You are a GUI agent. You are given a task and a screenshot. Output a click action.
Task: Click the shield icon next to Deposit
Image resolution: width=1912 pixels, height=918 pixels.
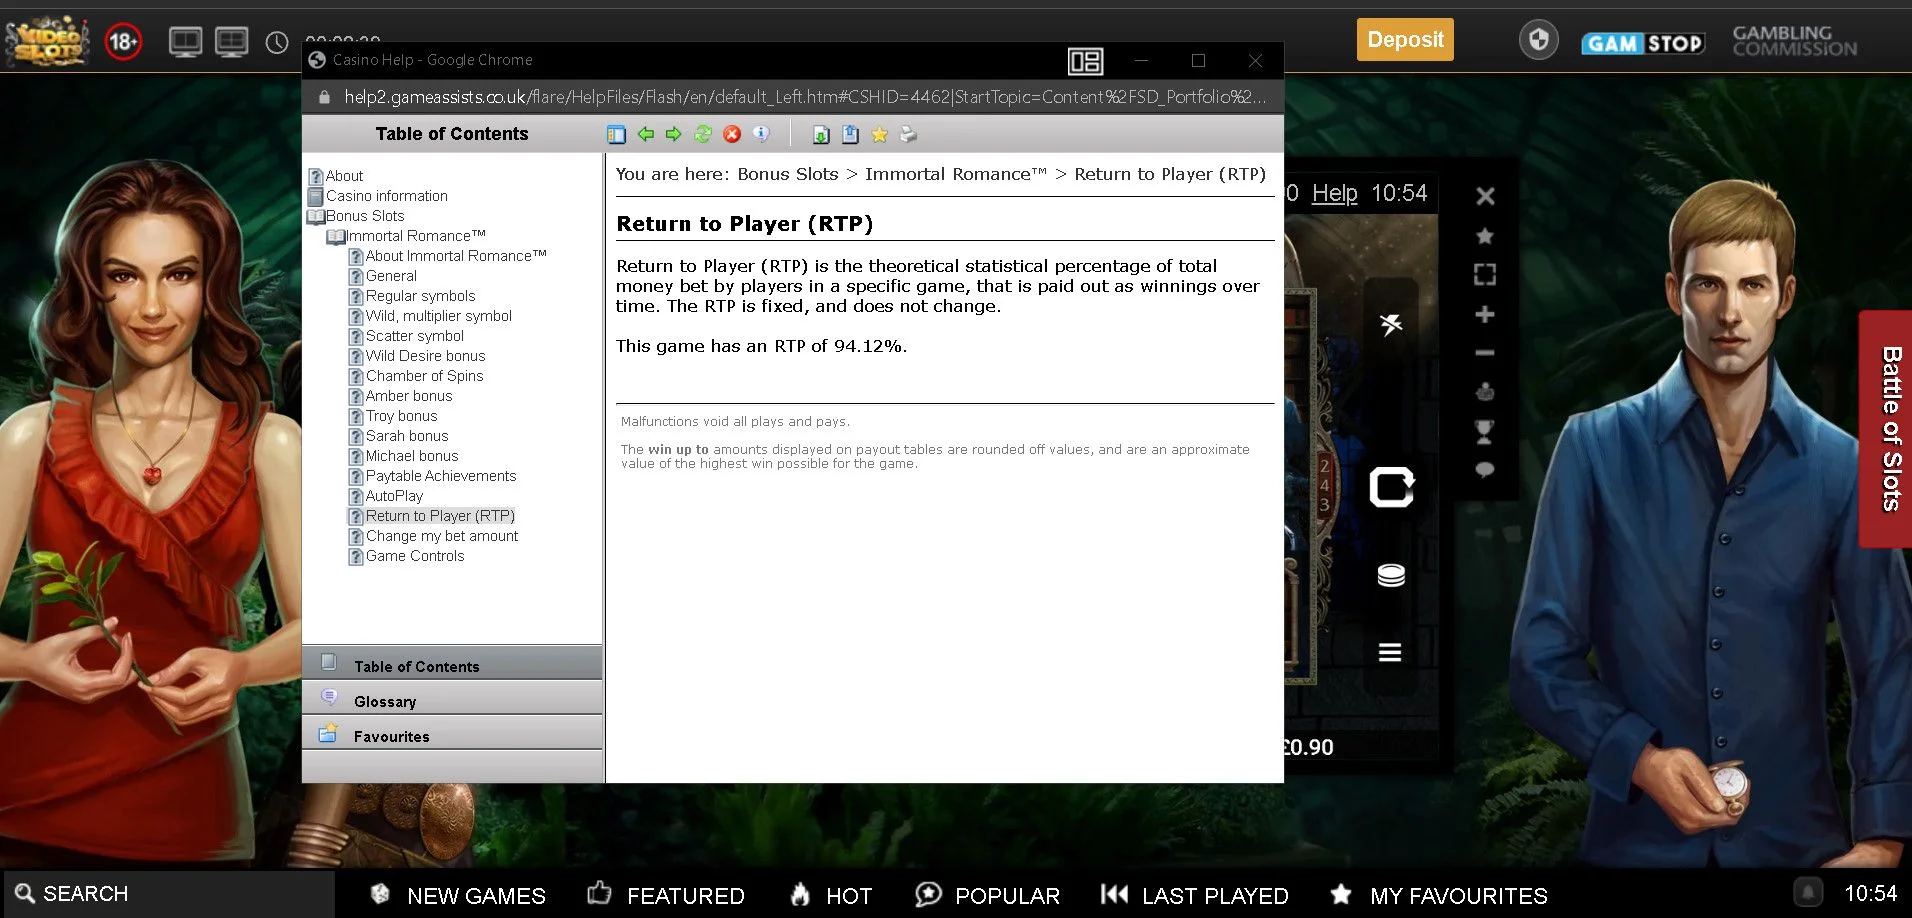pyautogui.click(x=1539, y=40)
